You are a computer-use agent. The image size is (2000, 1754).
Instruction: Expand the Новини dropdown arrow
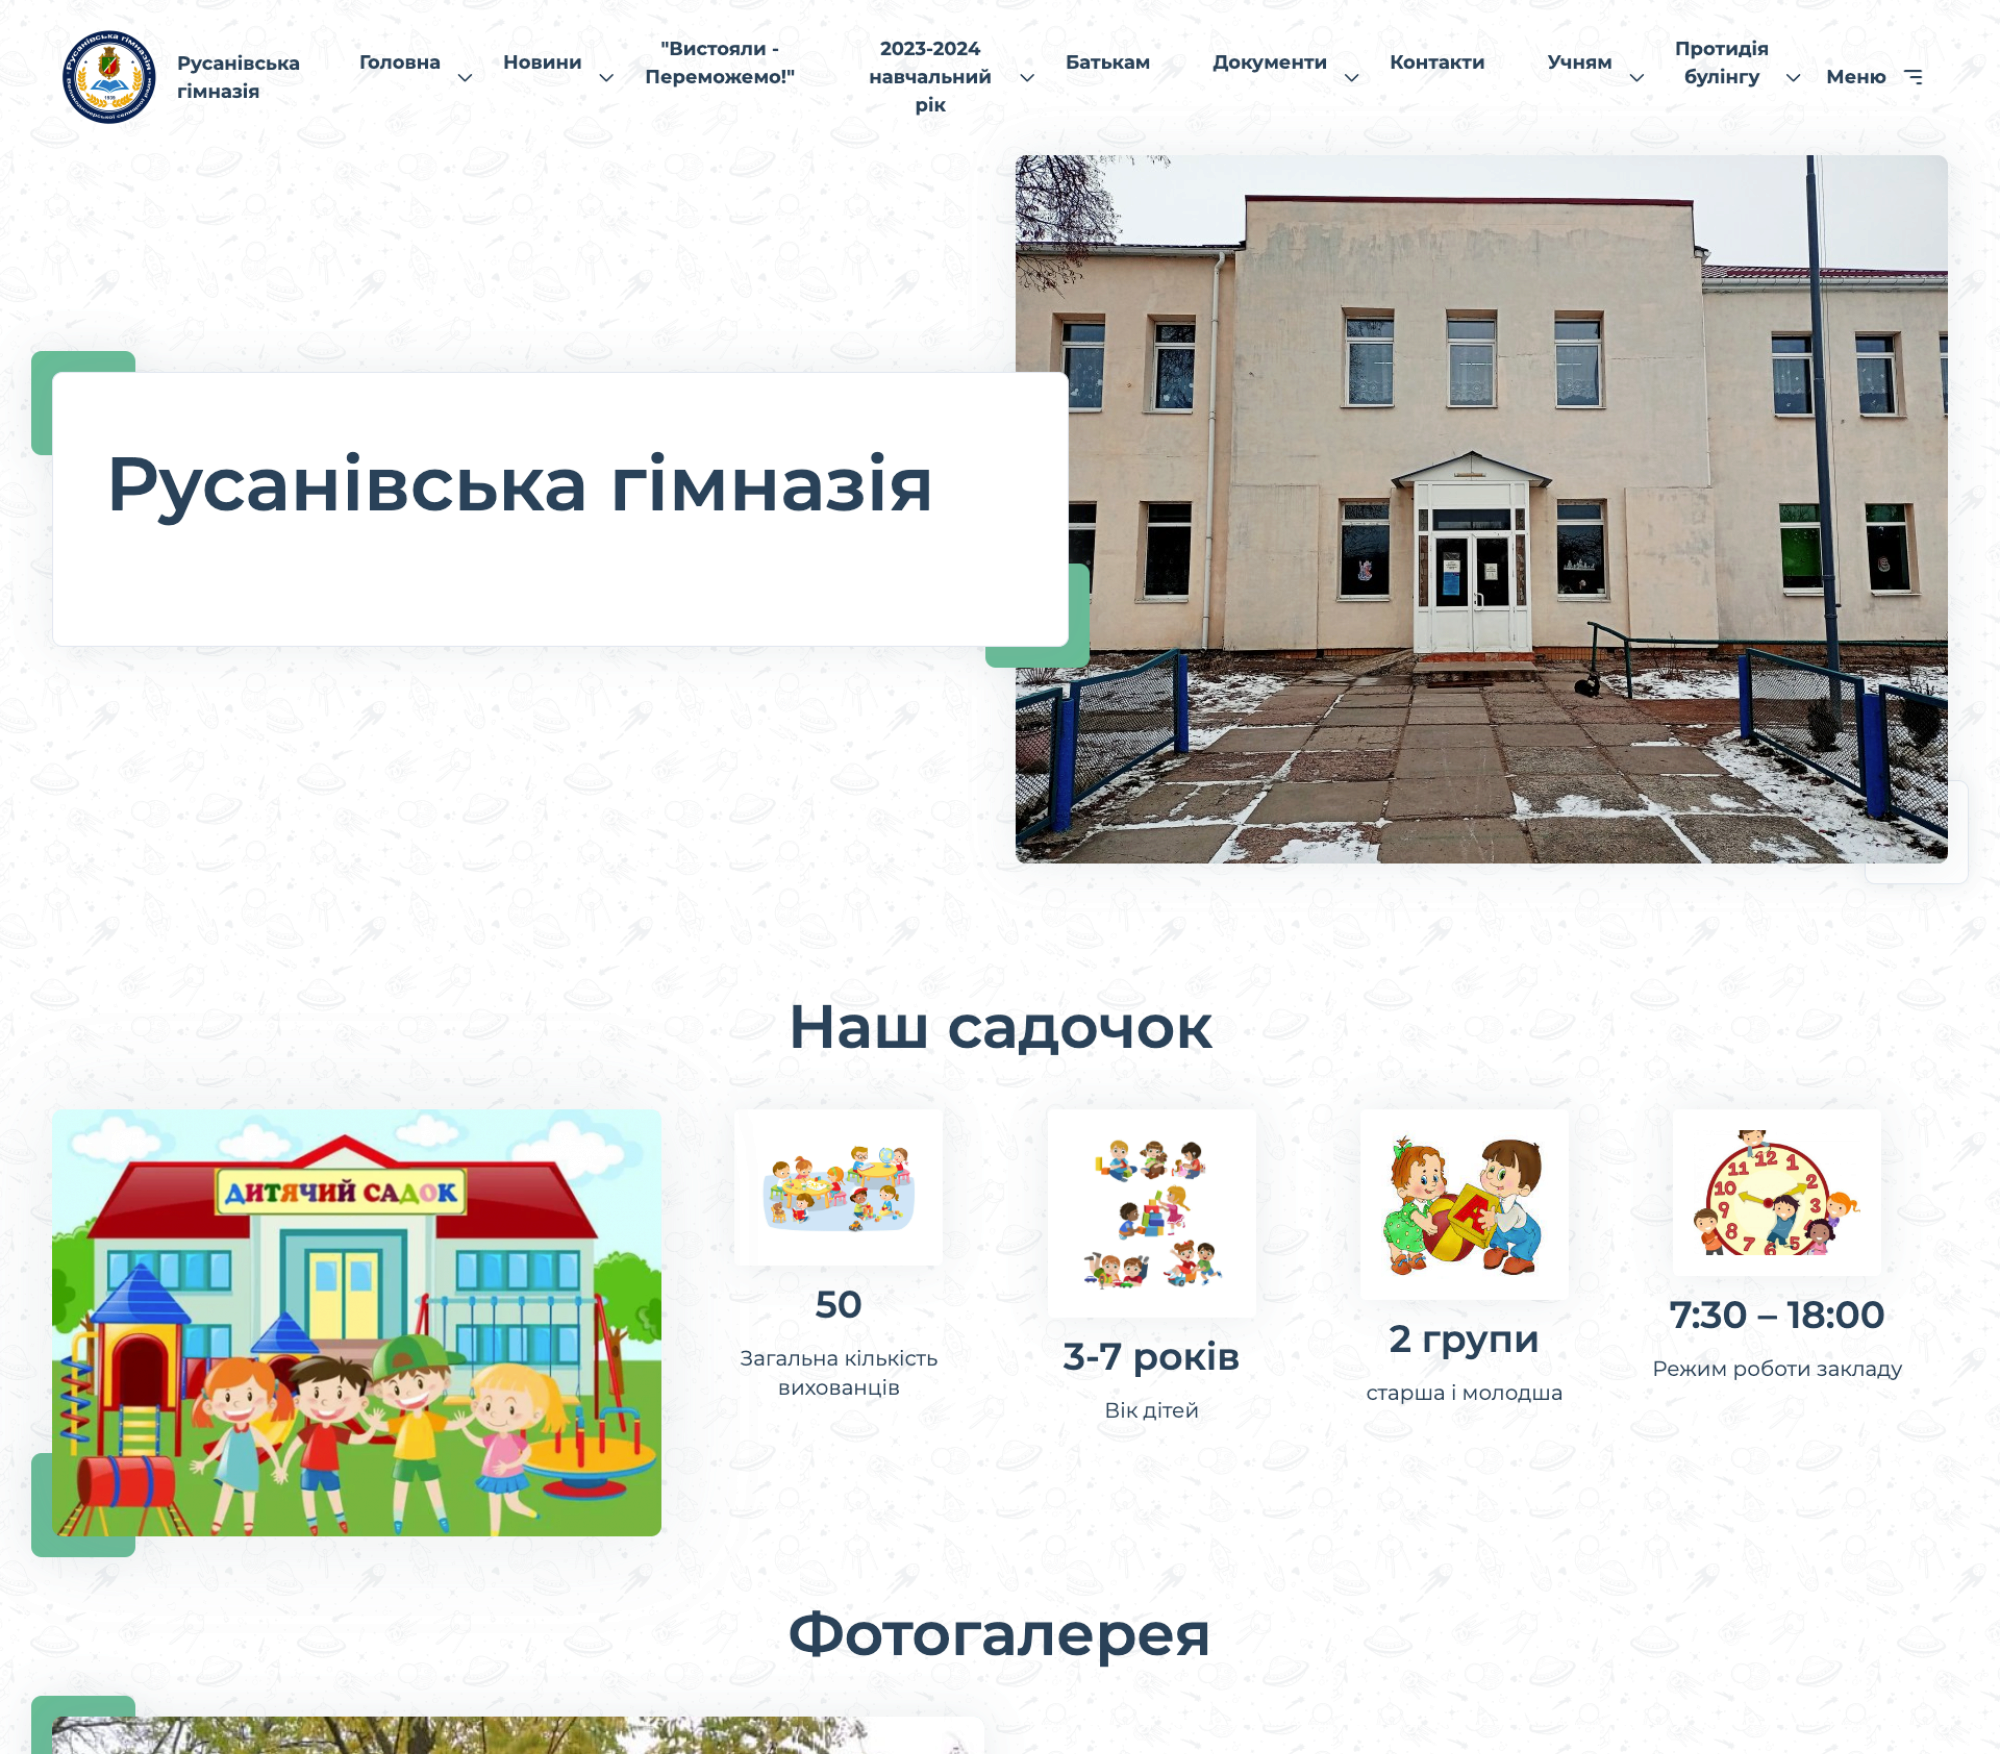pos(606,78)
